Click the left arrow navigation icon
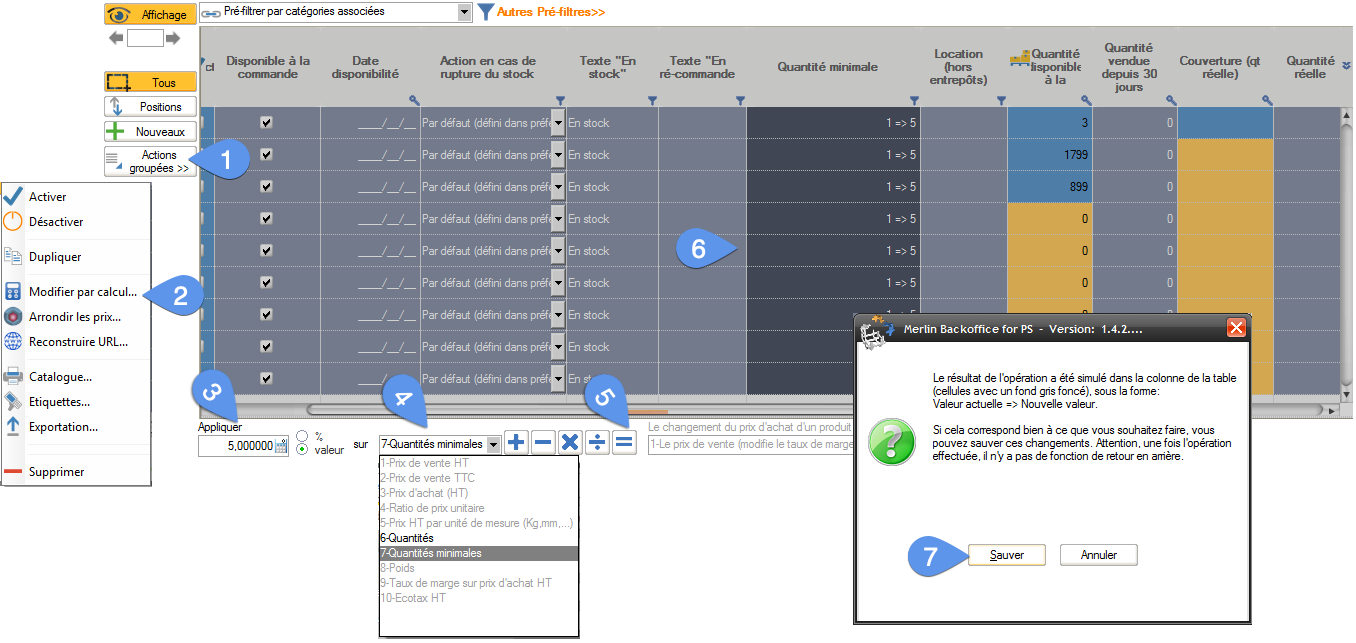Image resolution: width=1356 pixels, height=643 pixels. point(116,38)
